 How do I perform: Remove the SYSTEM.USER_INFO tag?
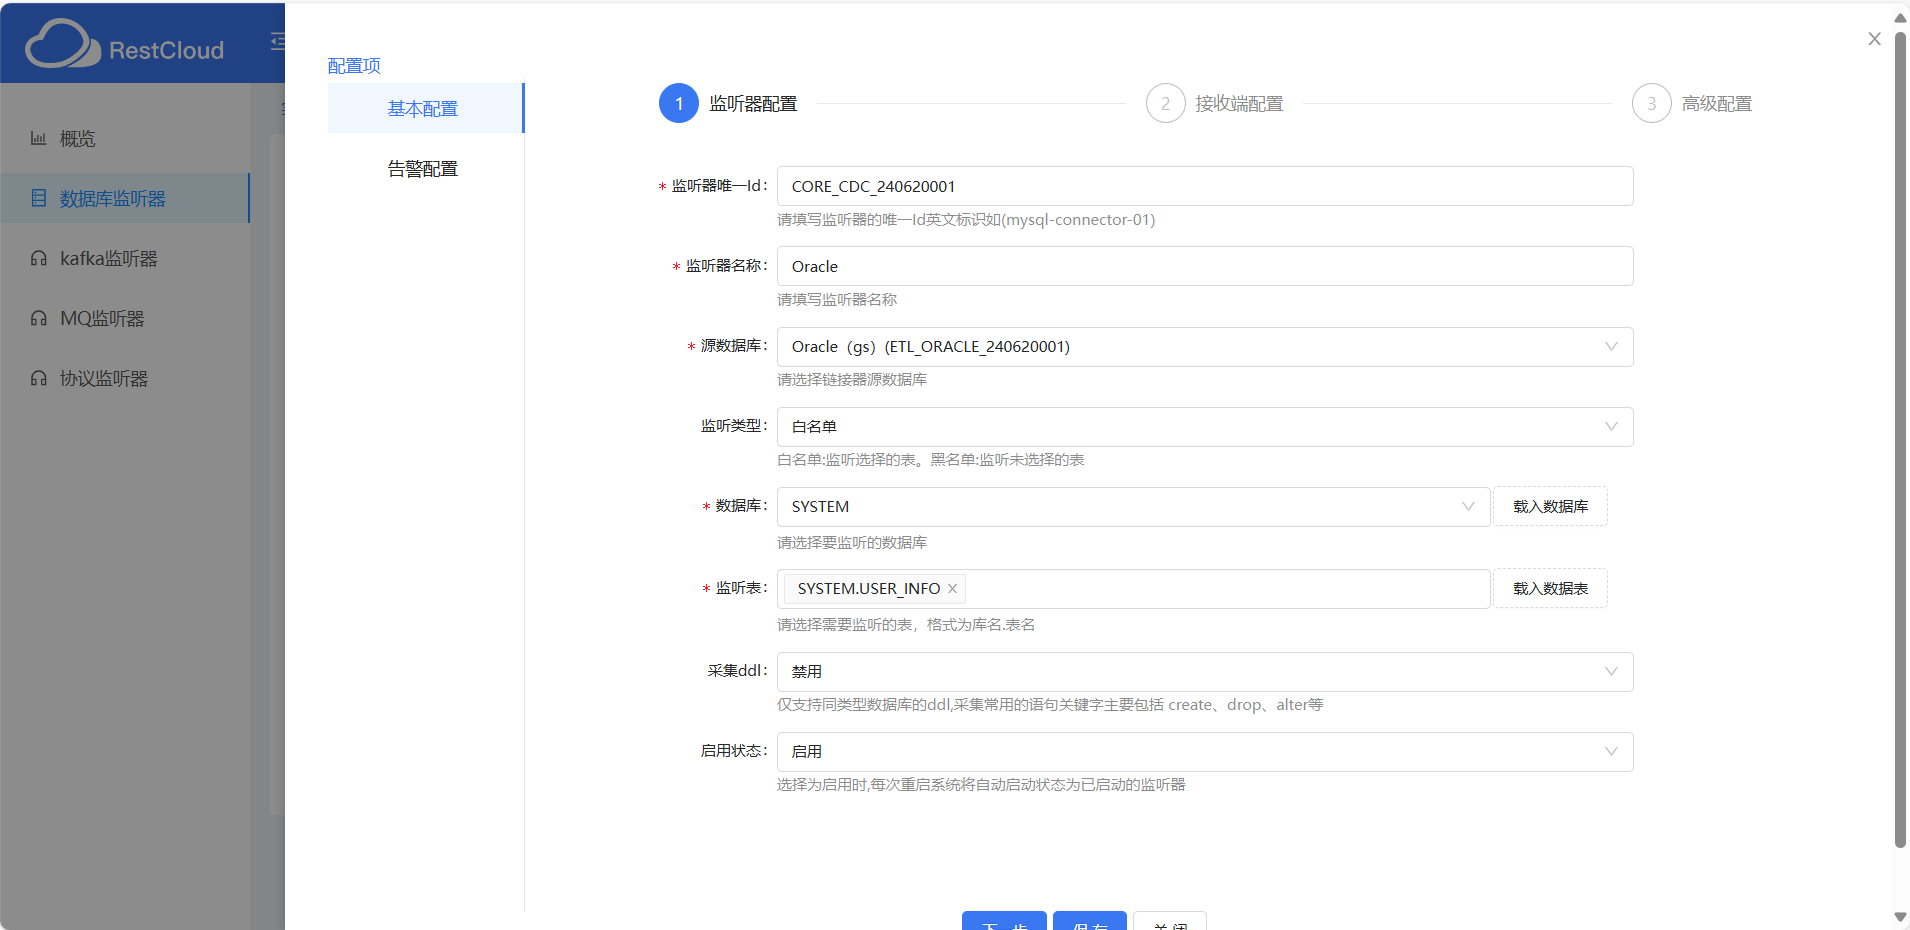pos(952,588)
